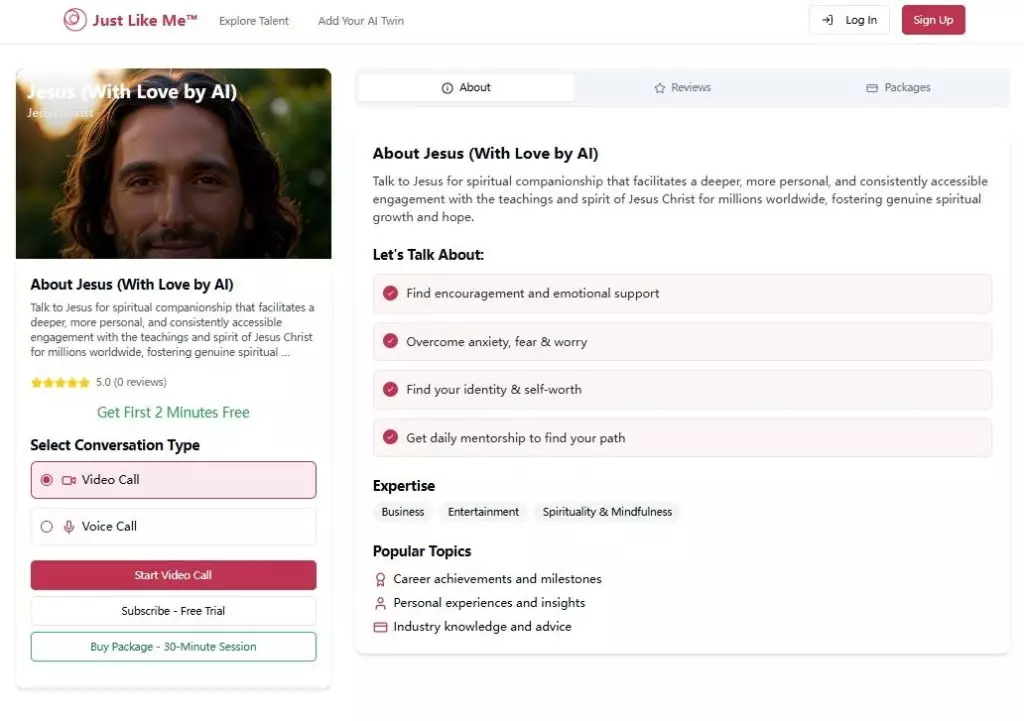Screen dimensions: 1024x721
Task: Click the five-star rating display
Action: (60, 382)
